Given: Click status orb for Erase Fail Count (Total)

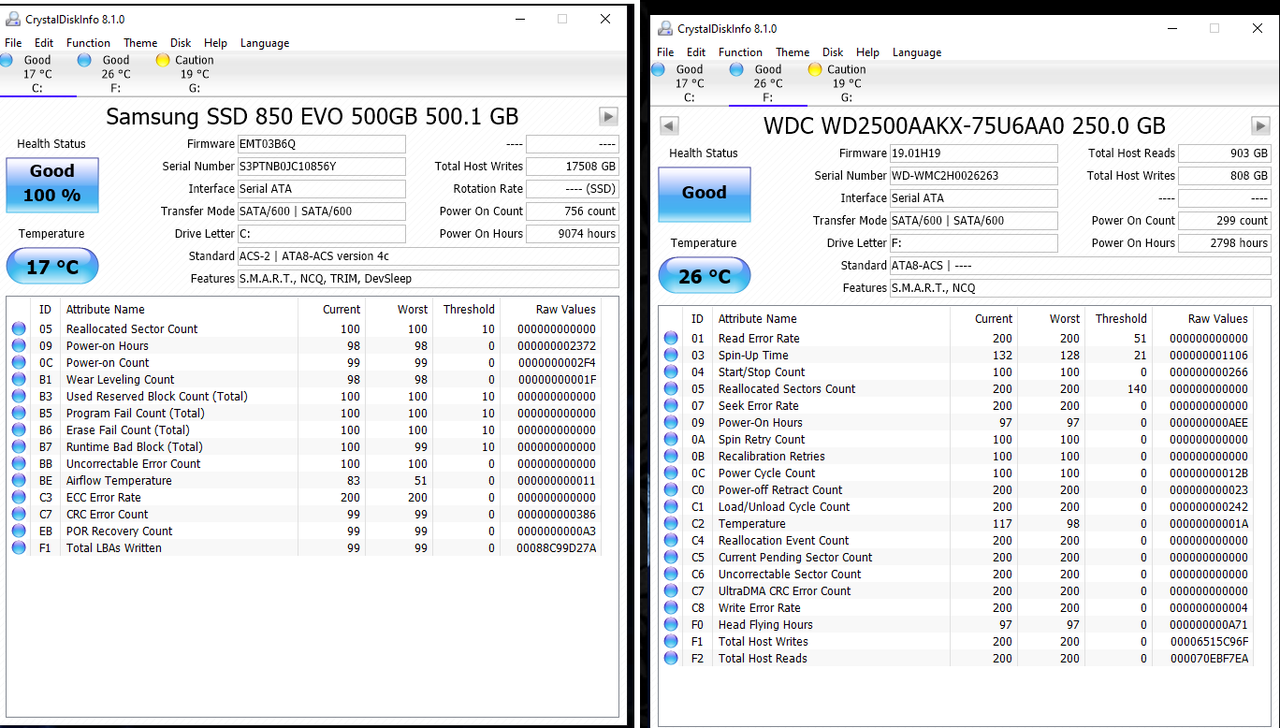Looking at the screenshot, I should (18, 430).
